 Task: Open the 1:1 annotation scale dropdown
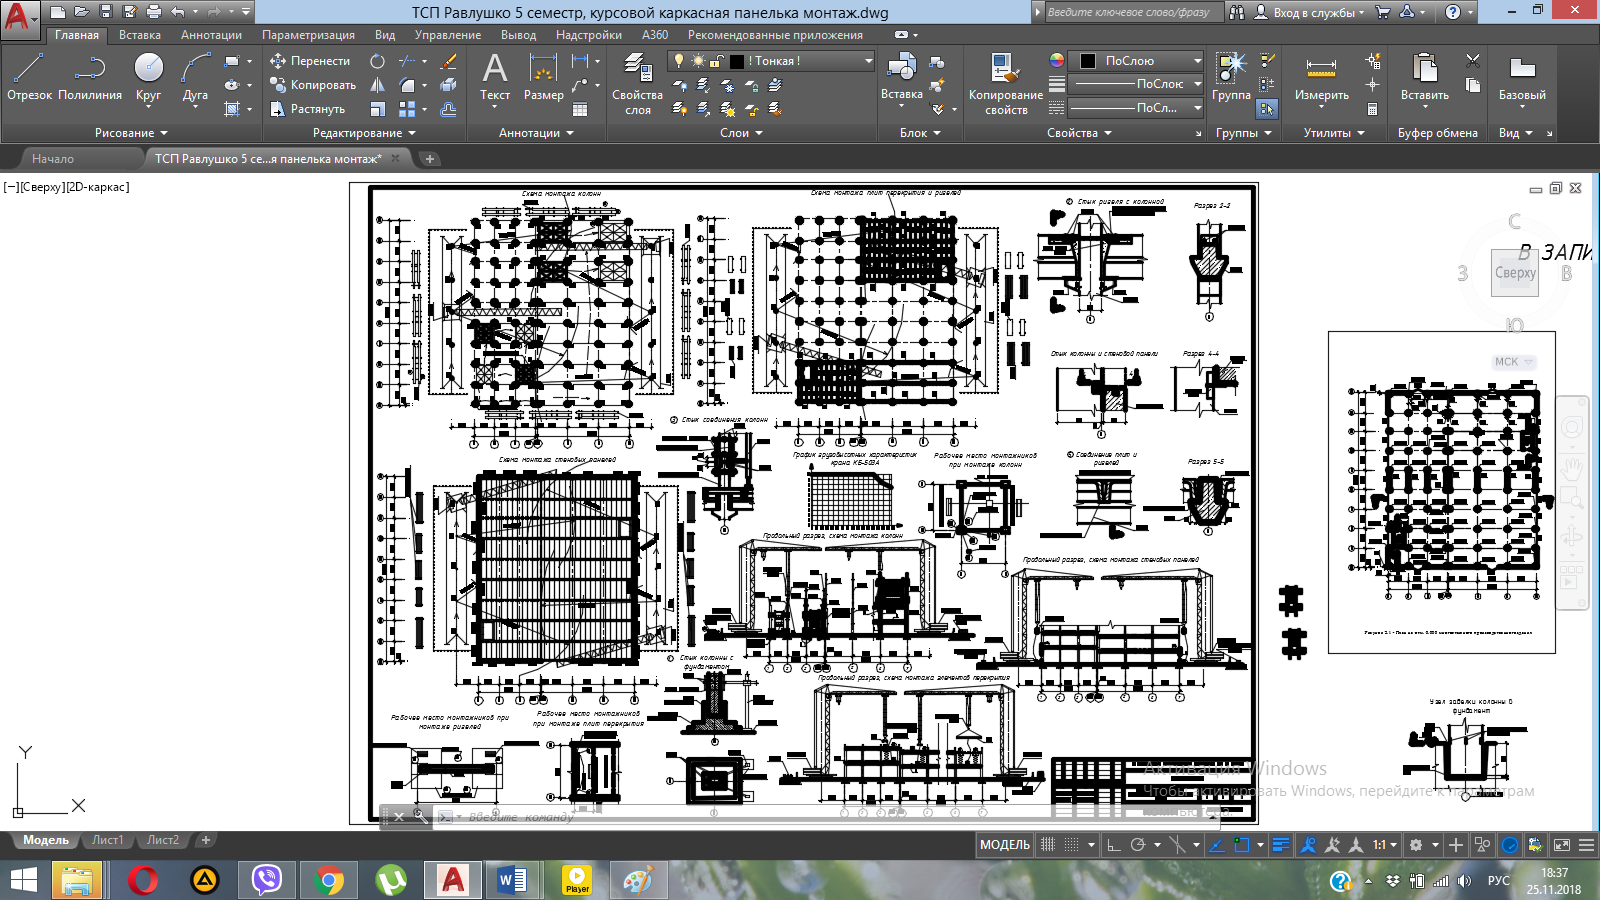pyautogui.click(x=1385, y=845)
